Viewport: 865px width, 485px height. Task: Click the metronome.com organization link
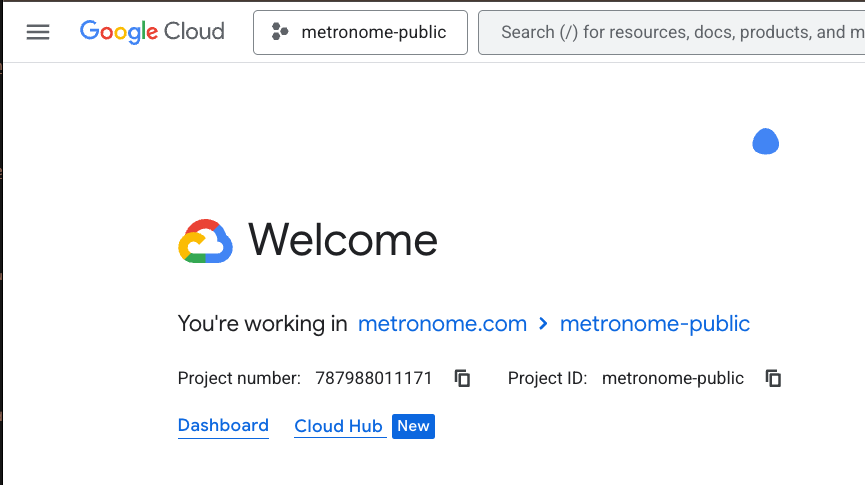coord(442,324)
